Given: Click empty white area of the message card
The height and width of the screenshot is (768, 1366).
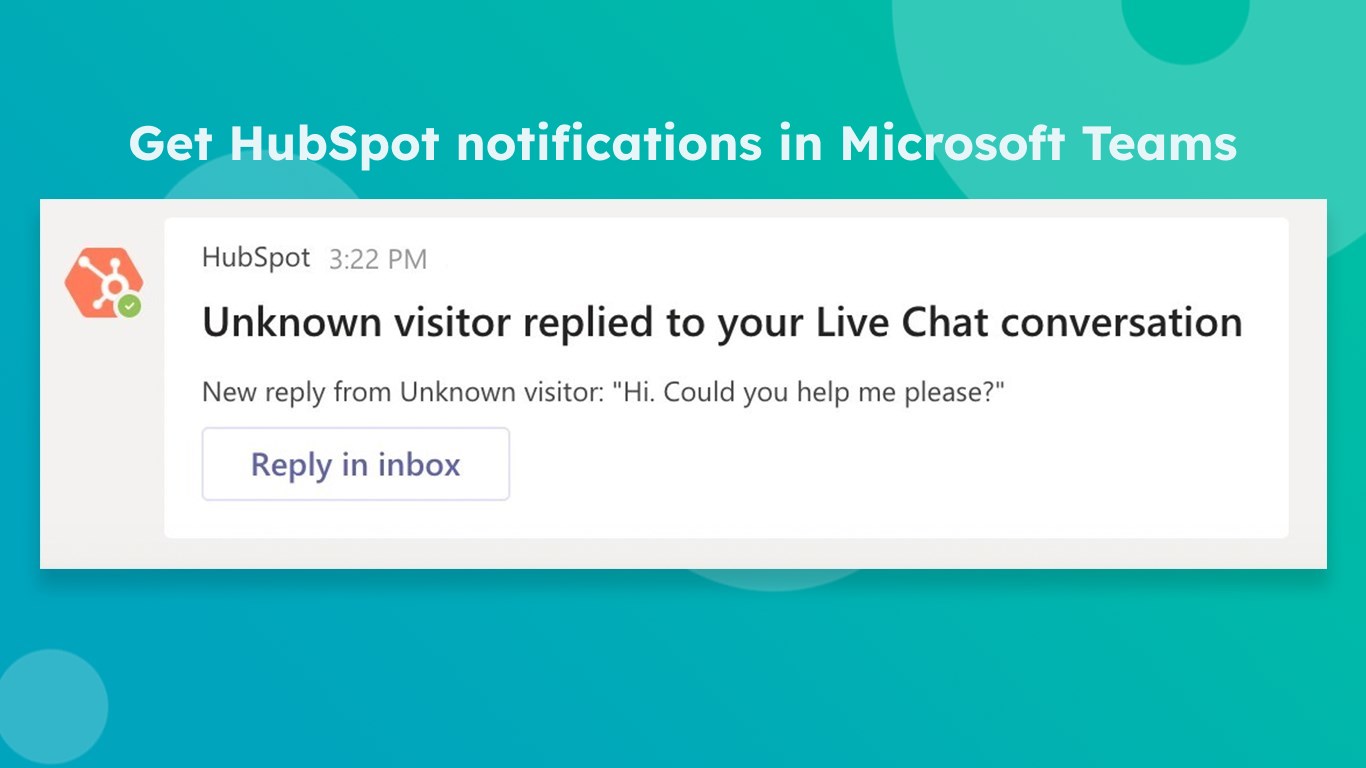Looking at the screenshot, I should 900,470.
